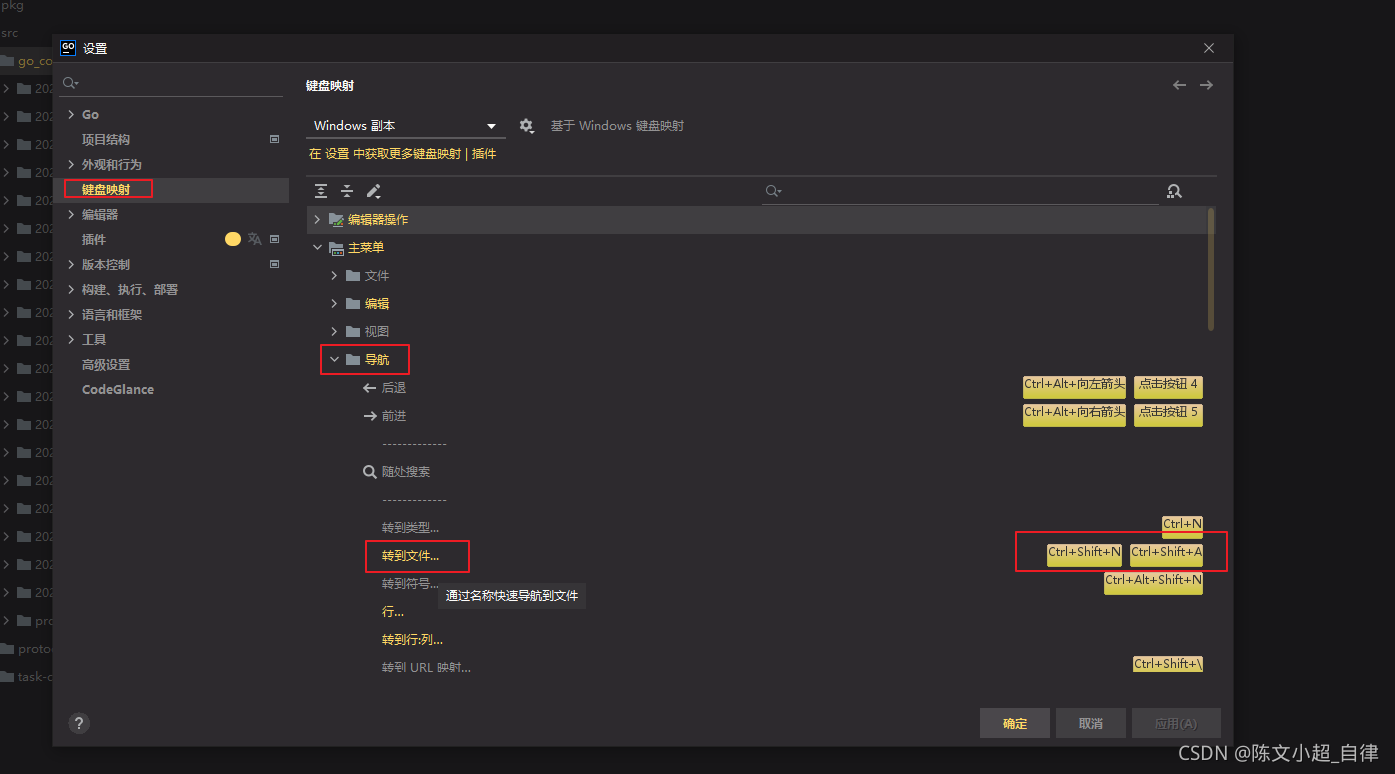Click the folder icon of 视图
Image resolution: width=1395 pixels, height=774 pixels.
point(352,331)
